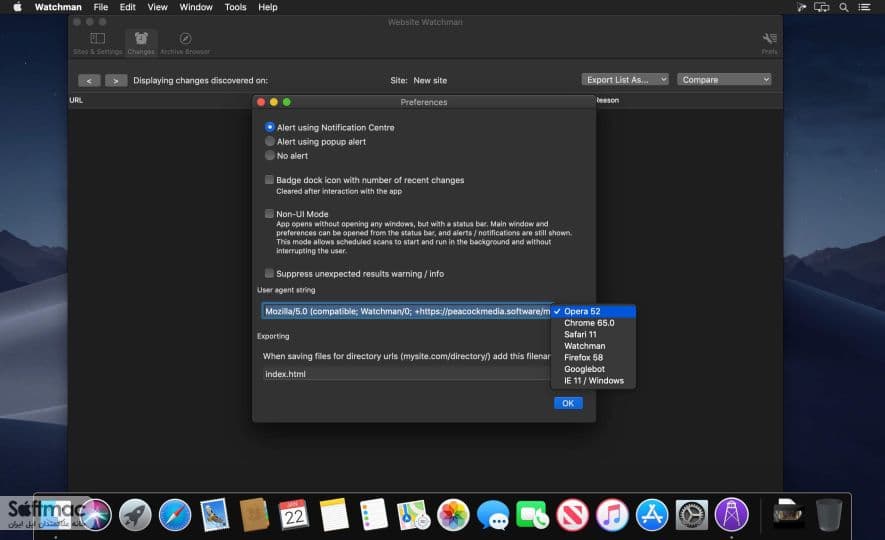Open Messages app in dock
Screen dimensions: 885x540
(x=493, y=515)
